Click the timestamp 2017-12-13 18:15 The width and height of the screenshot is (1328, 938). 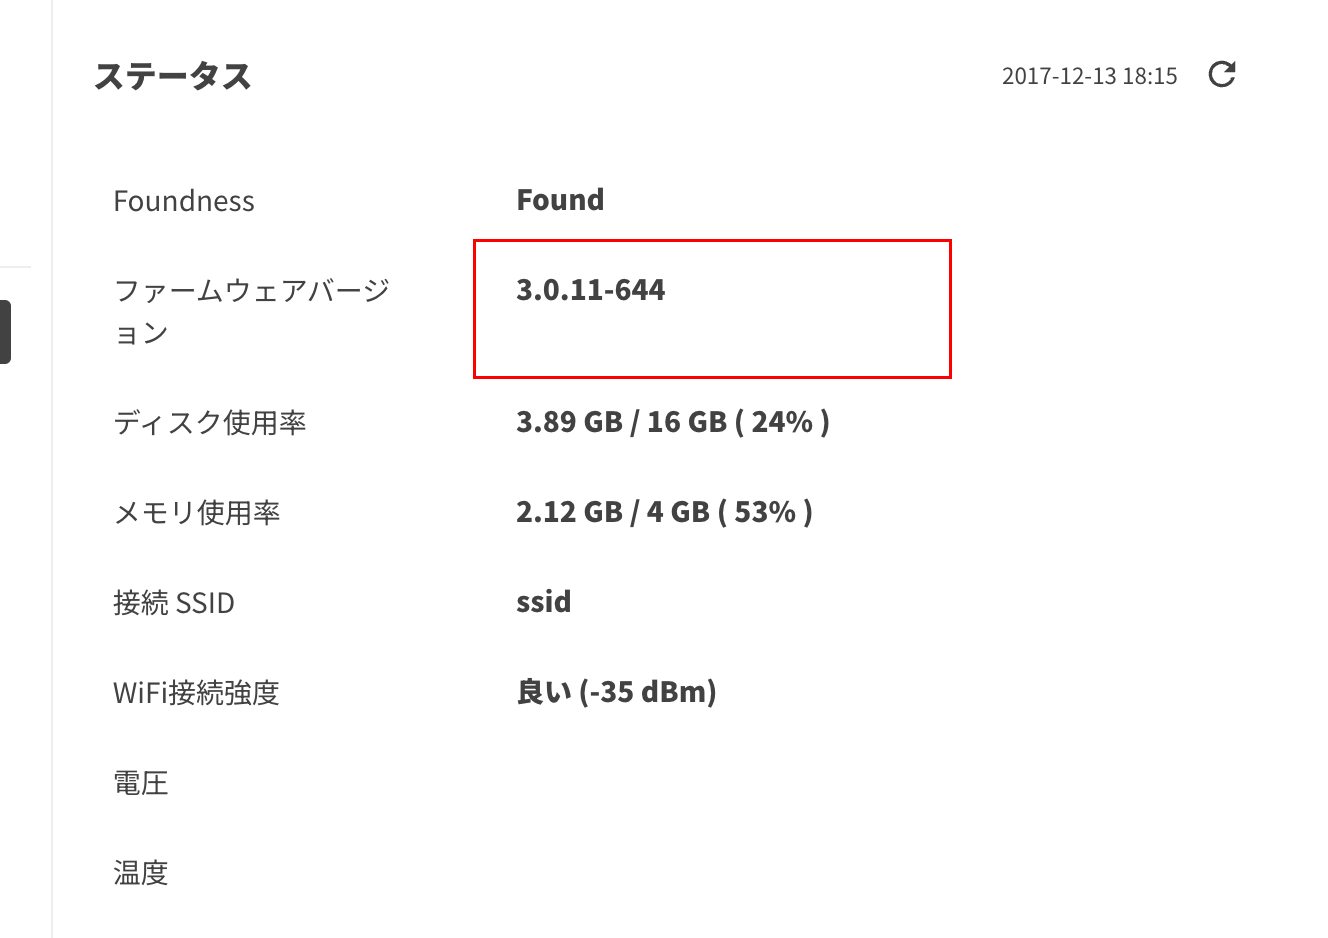click(1090, 75)
